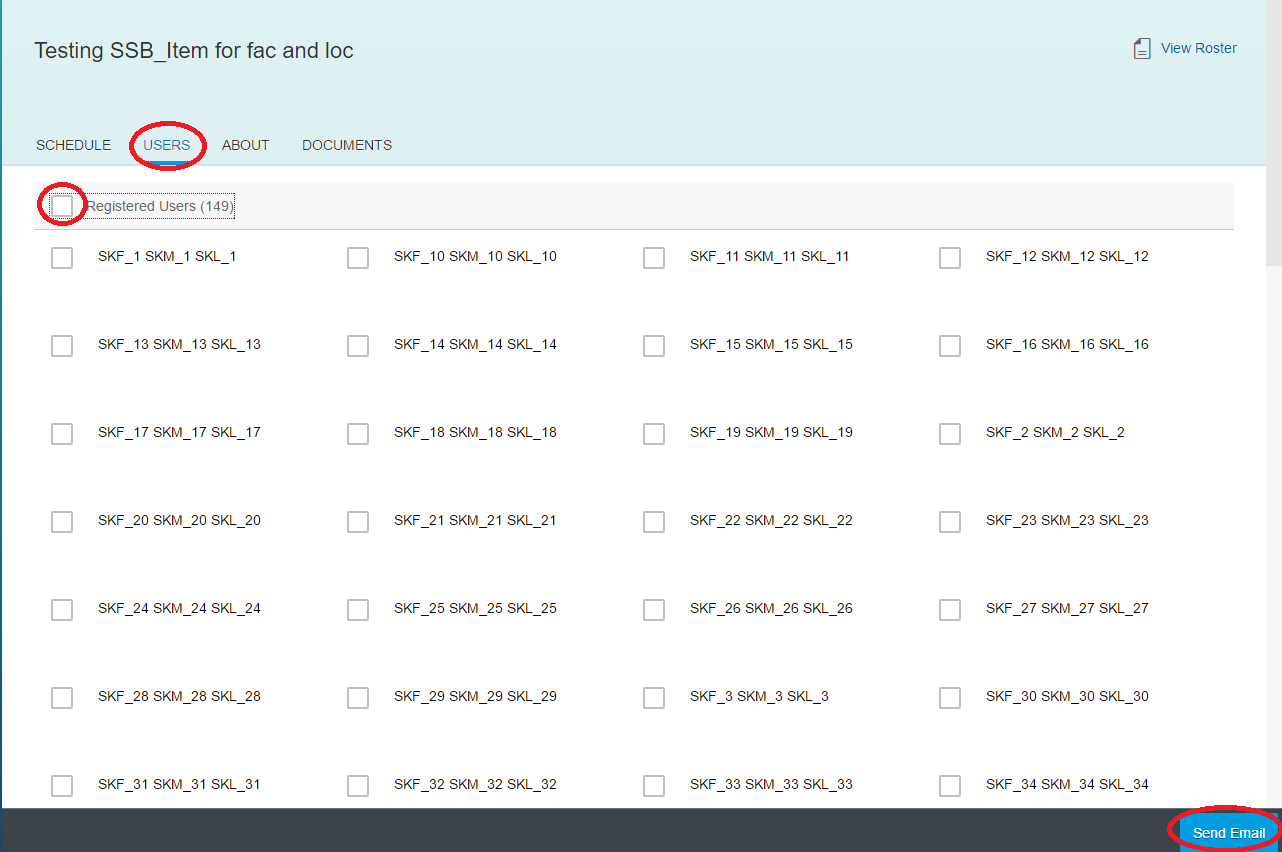The width and height of the screenshot is (1282, 852).
Task: Select the SKF_26 SKM_26 SKL_26 checkbox
Action: coord(654,610)
